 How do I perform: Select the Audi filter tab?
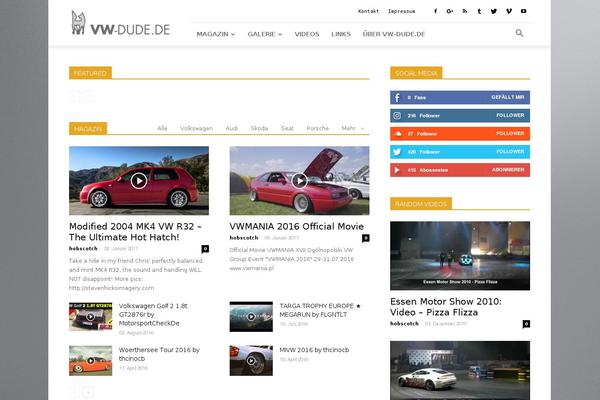point(232,128)
